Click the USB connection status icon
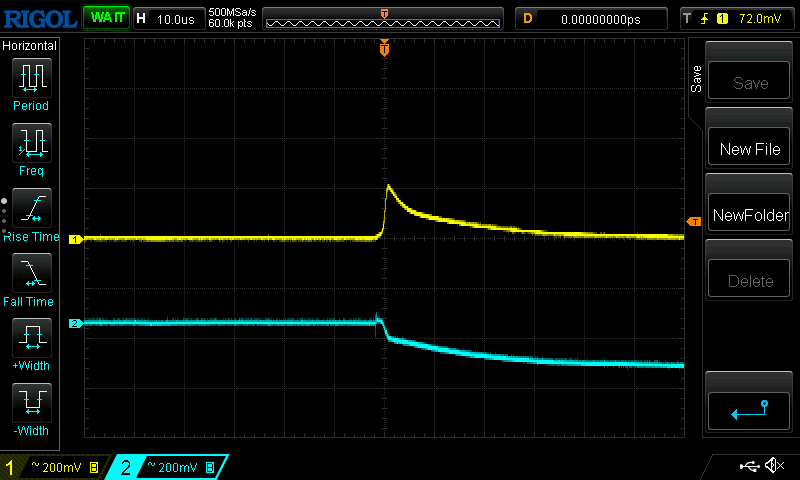This screenshot has height=480, width=800. [749, 466]
